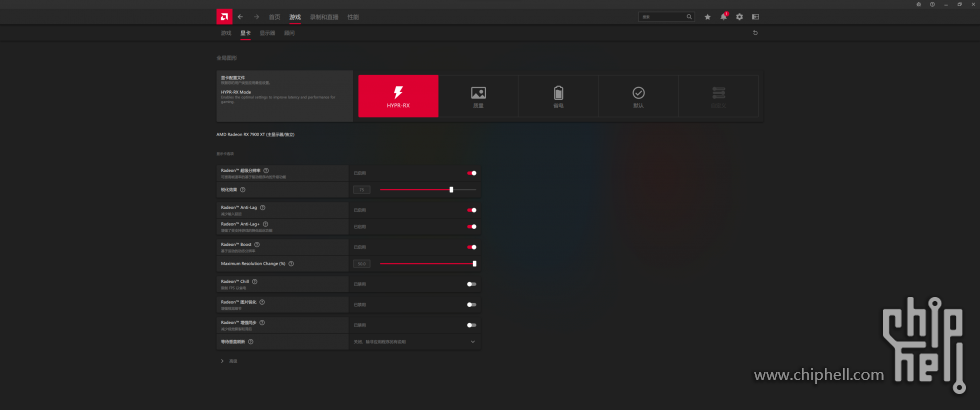Select the HYPR-RX profile tile
The image size is (980, 410).
[x=398, y=96]
